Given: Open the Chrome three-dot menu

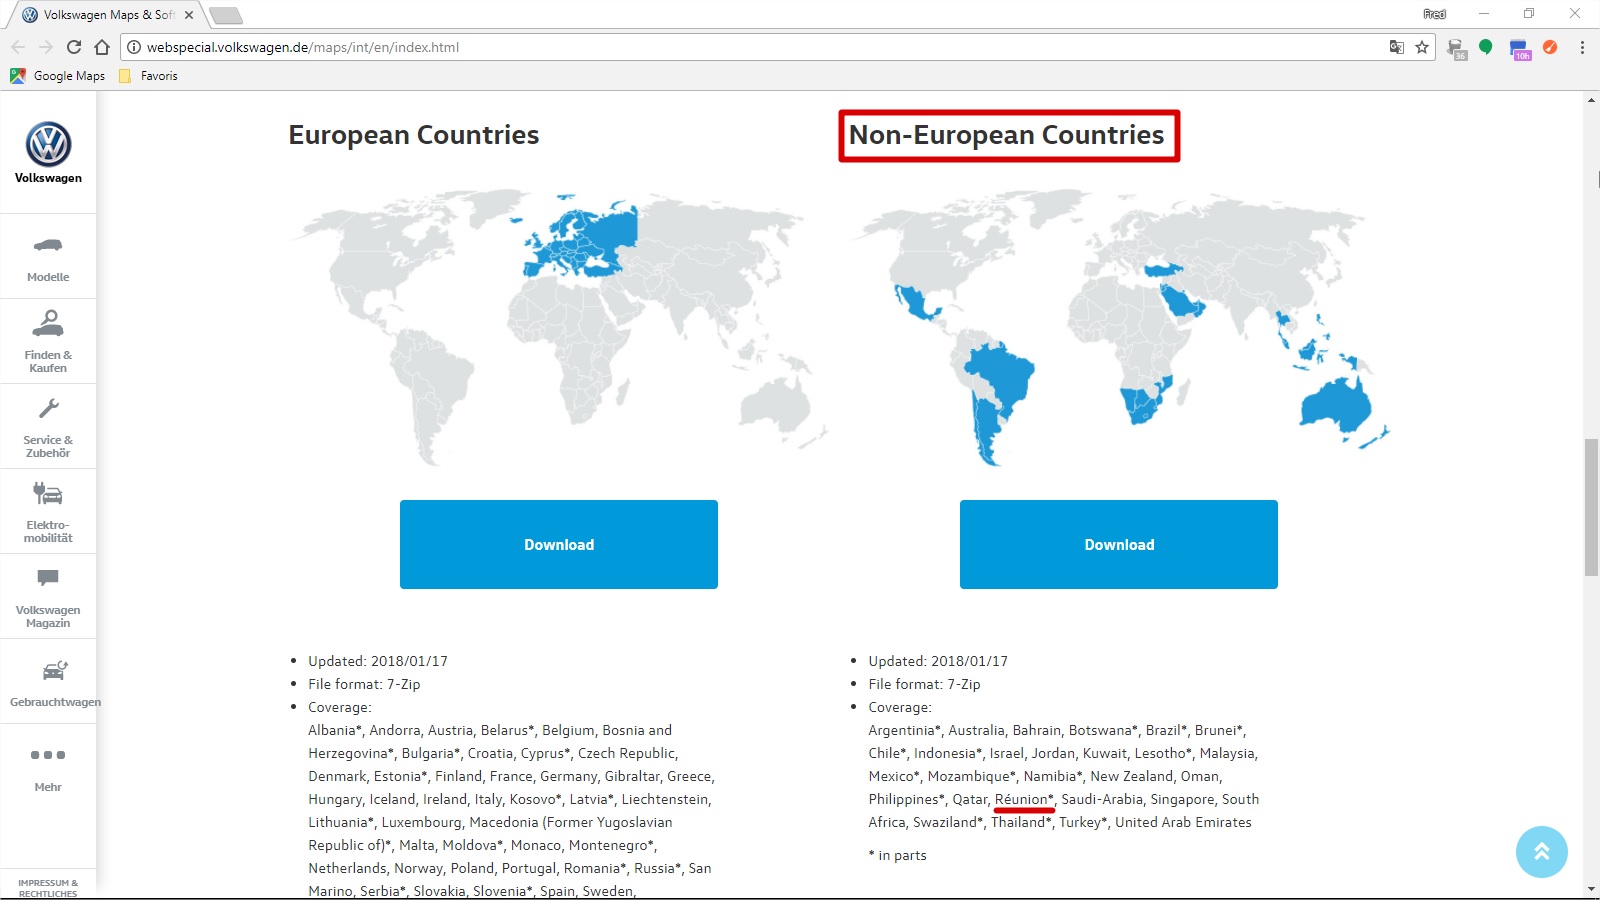Looking at the screenshot, I should [x=1582, y=47].
